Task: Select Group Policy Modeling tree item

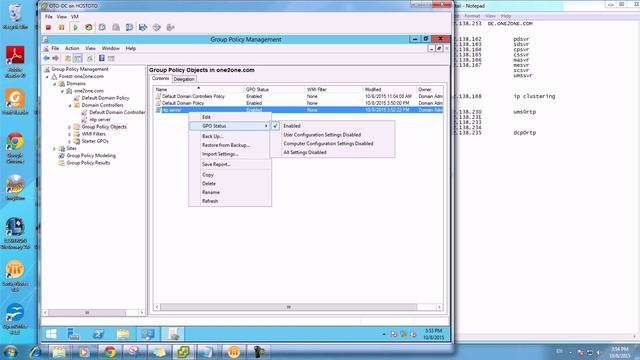Action: (91, 156)
